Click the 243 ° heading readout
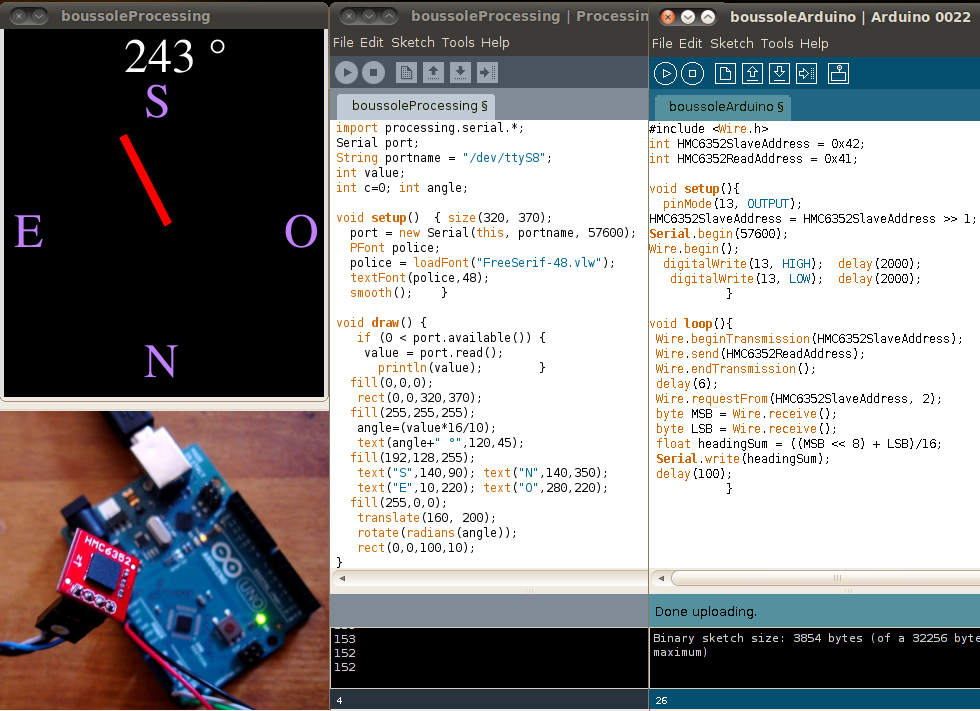The width and height of the screenshot is (980, 711). [174, 56]
